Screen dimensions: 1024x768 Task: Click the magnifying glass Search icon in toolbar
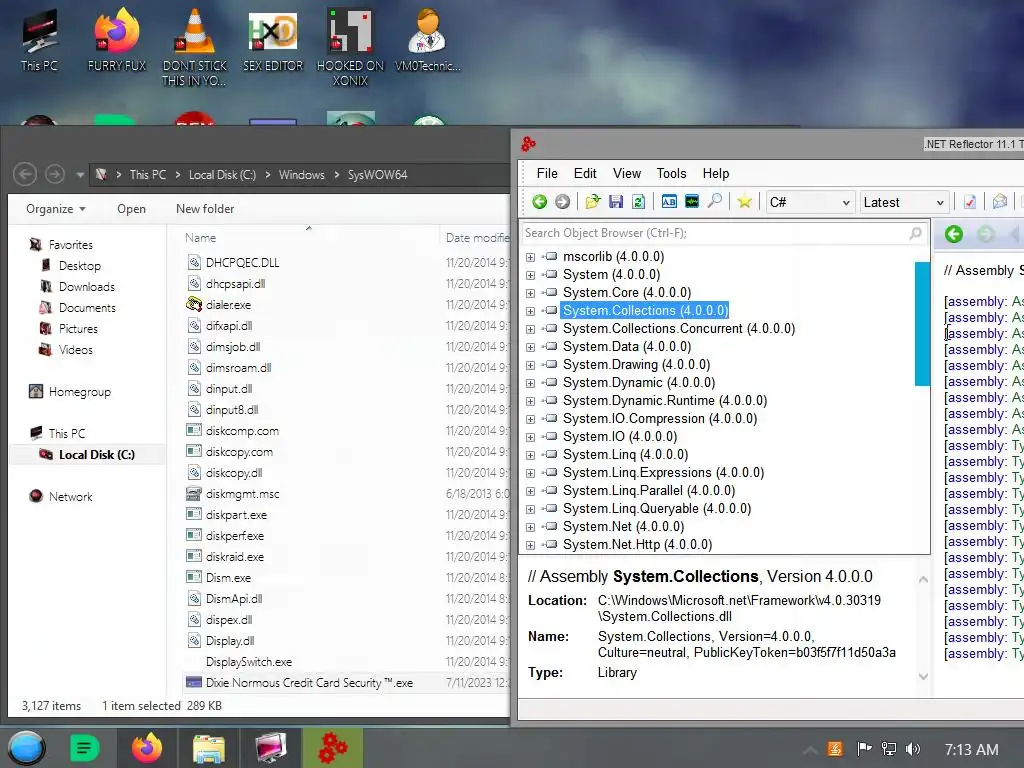(714, 202)
